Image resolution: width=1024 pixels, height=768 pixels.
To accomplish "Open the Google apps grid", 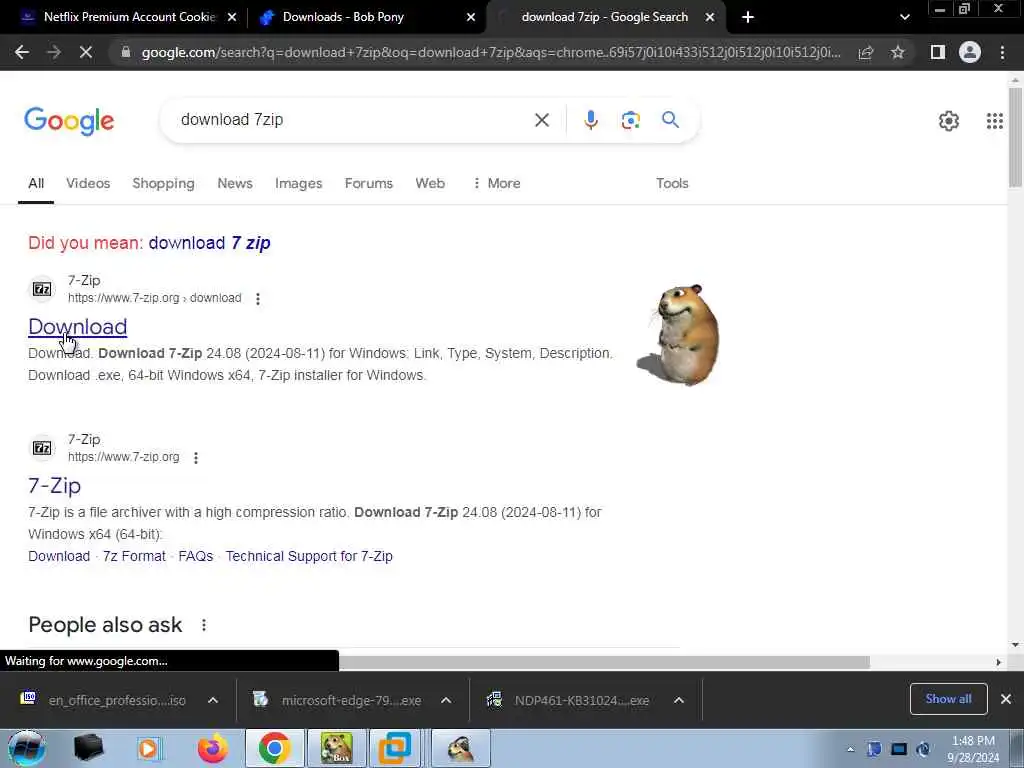I will (x=995, y=121).
